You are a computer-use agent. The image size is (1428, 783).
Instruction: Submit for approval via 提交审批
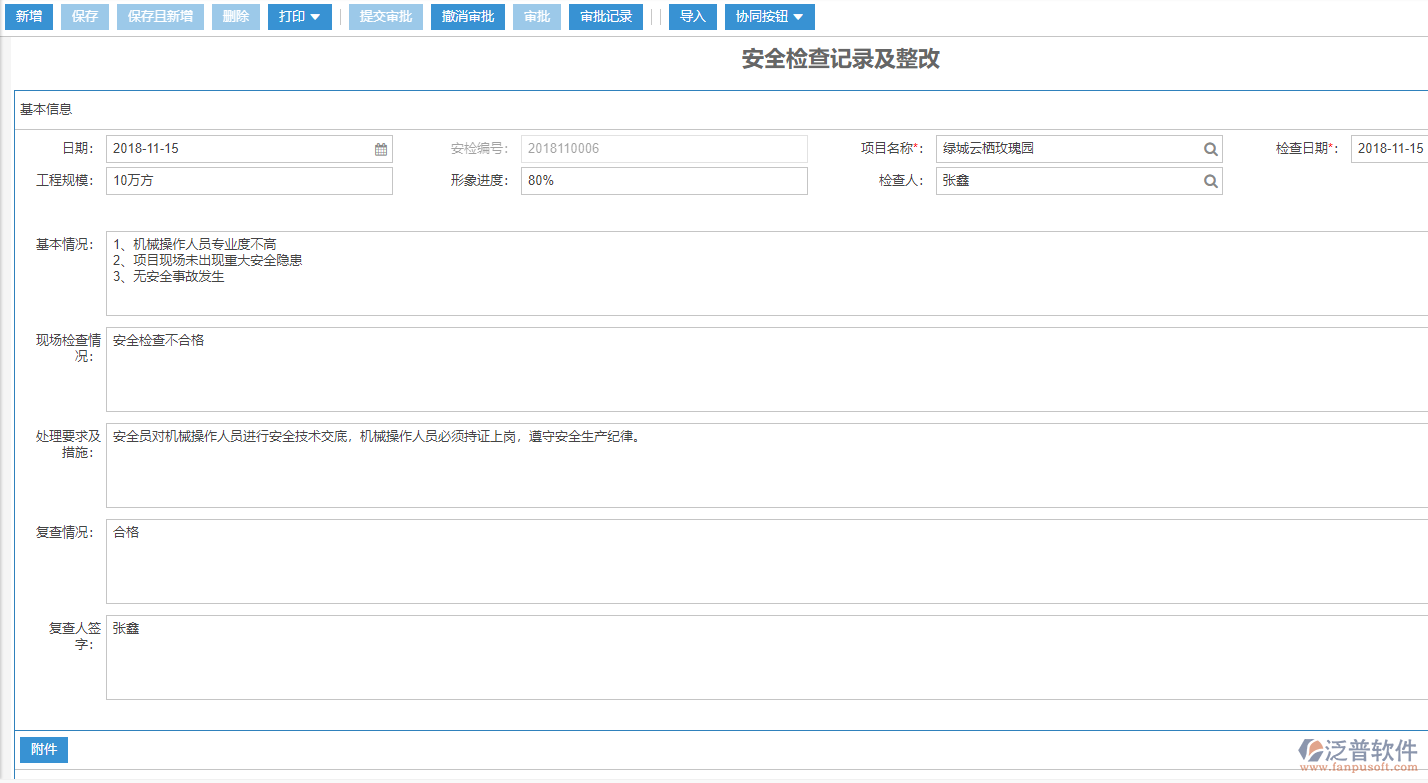click(385, 16)
